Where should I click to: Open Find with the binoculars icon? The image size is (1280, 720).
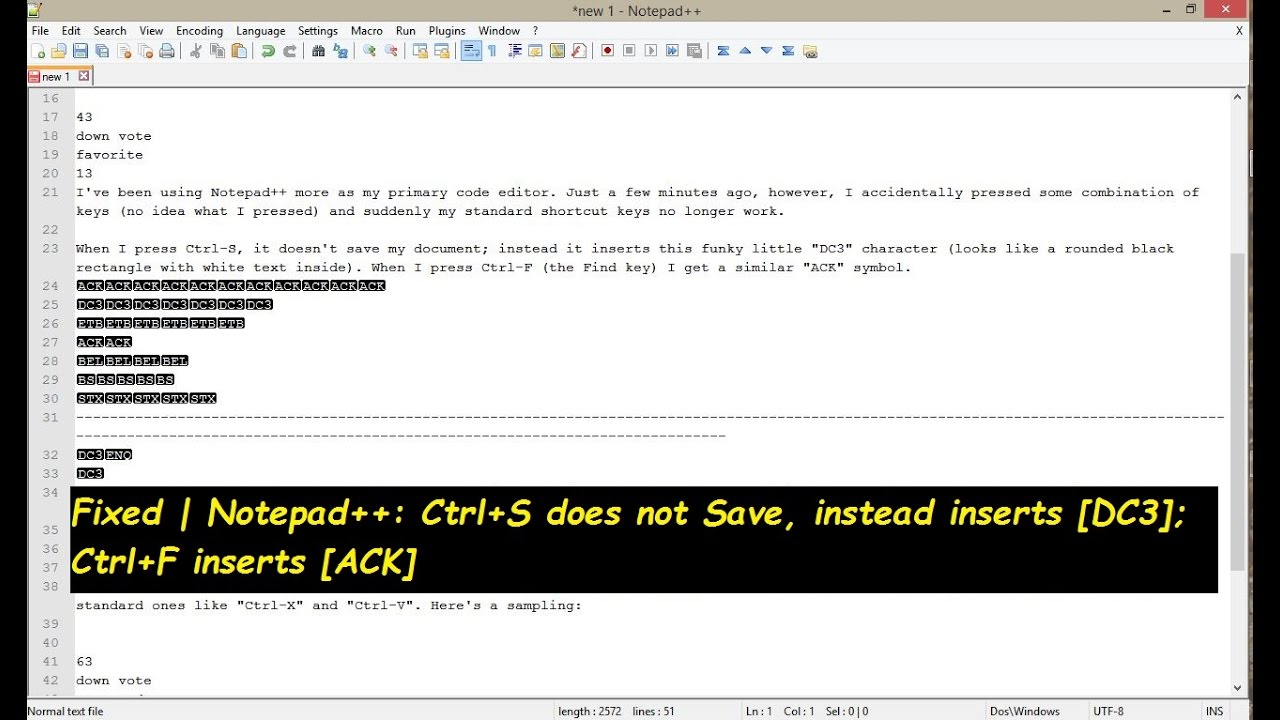[319, 51]
